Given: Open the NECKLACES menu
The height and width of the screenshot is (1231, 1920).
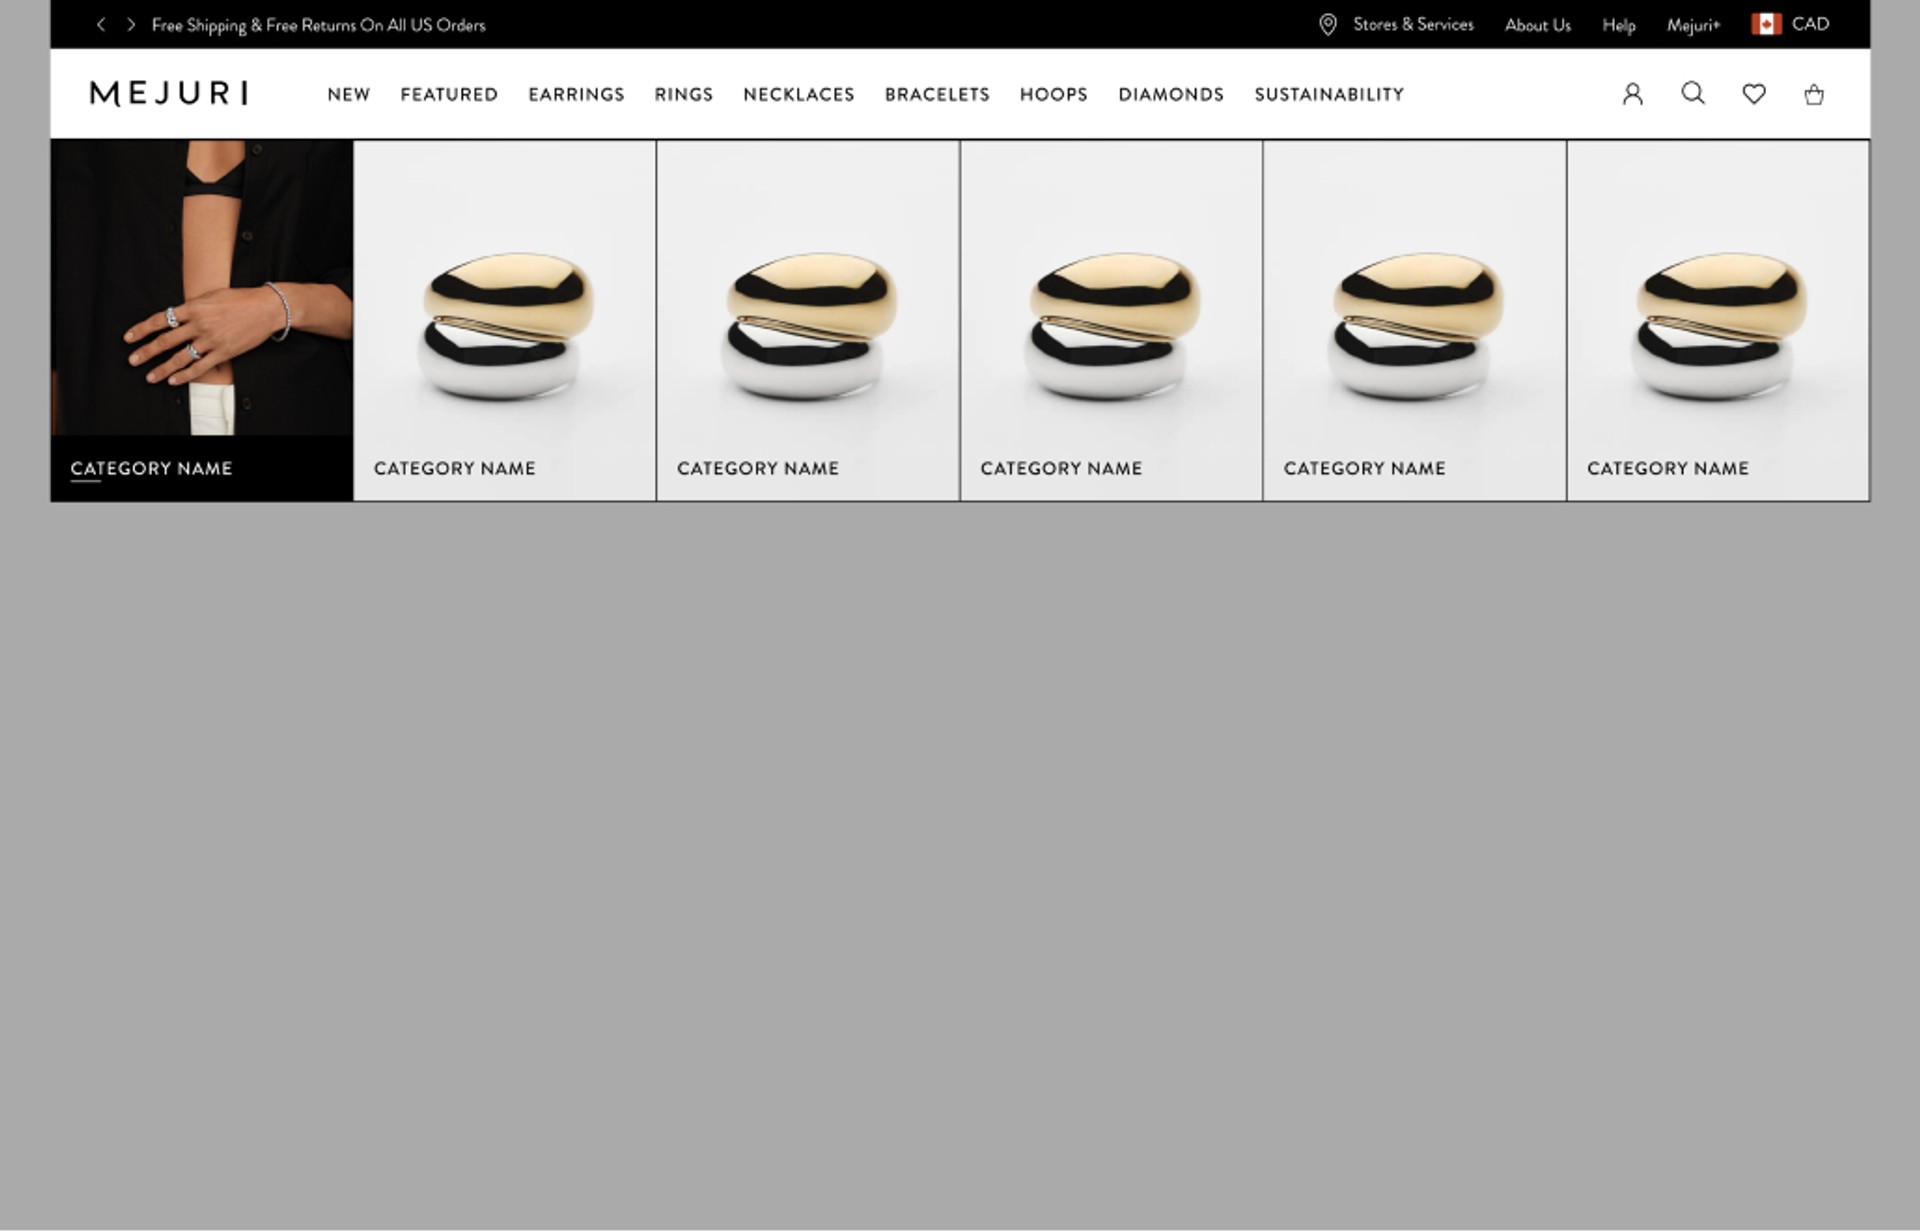Looking at the screenshot, I should [799, 94].
